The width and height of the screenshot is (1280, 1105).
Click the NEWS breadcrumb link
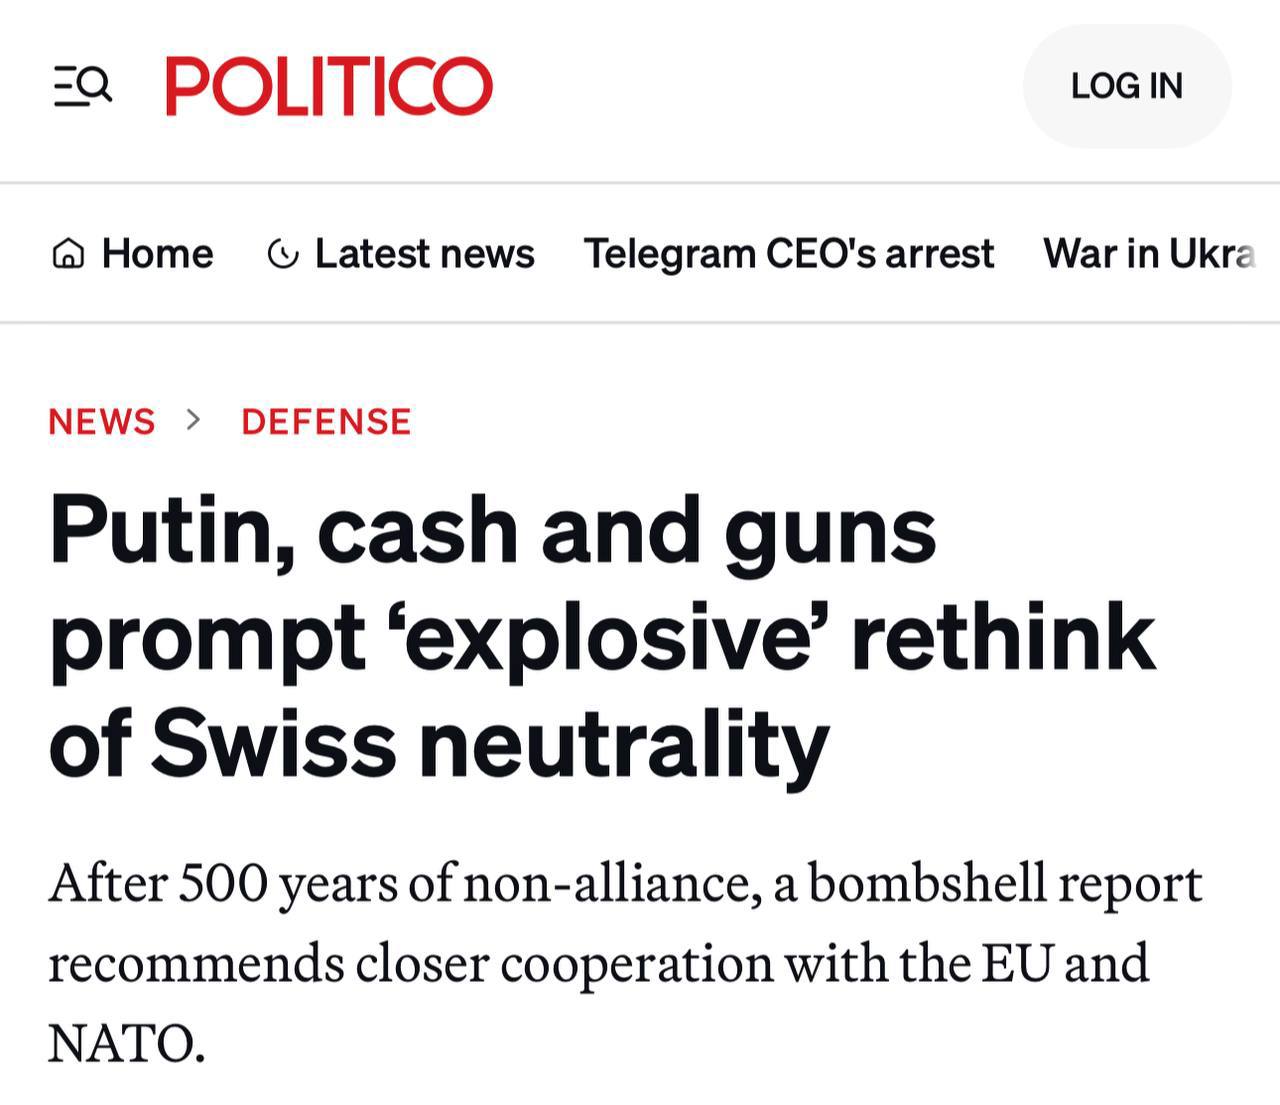click(x=102, y=422)
